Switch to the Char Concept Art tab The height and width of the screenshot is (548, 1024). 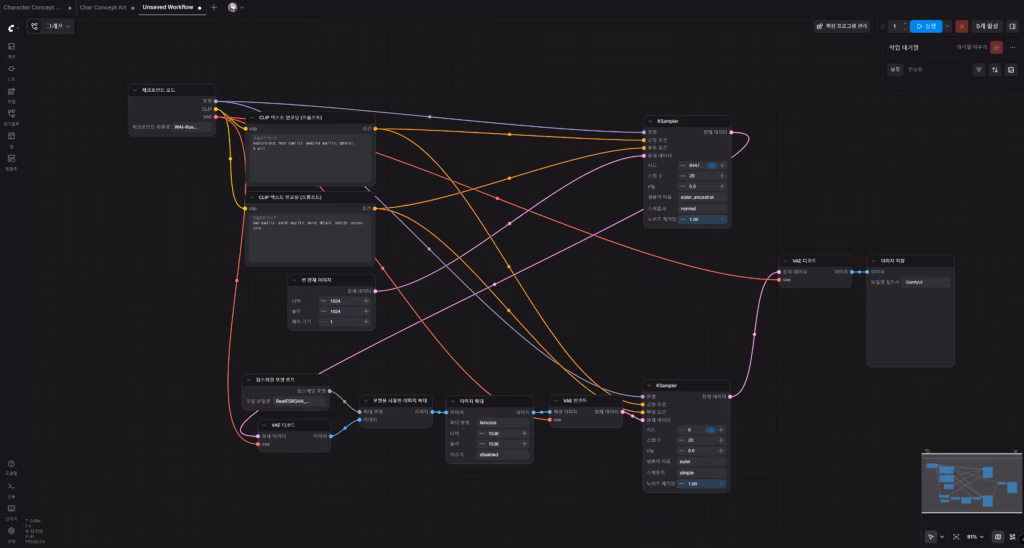(104, 7)
